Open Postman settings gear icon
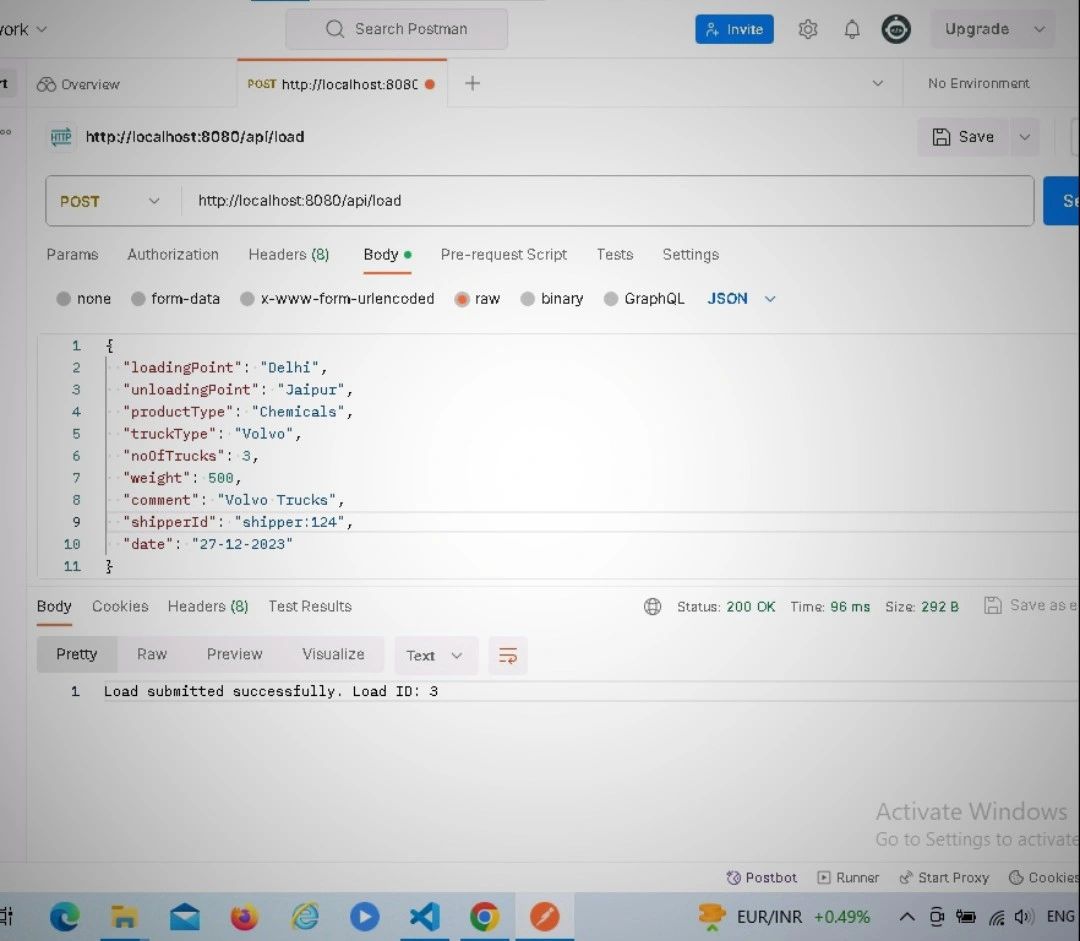This screenshot has height=941, width=1080. (x=808, y=30)
